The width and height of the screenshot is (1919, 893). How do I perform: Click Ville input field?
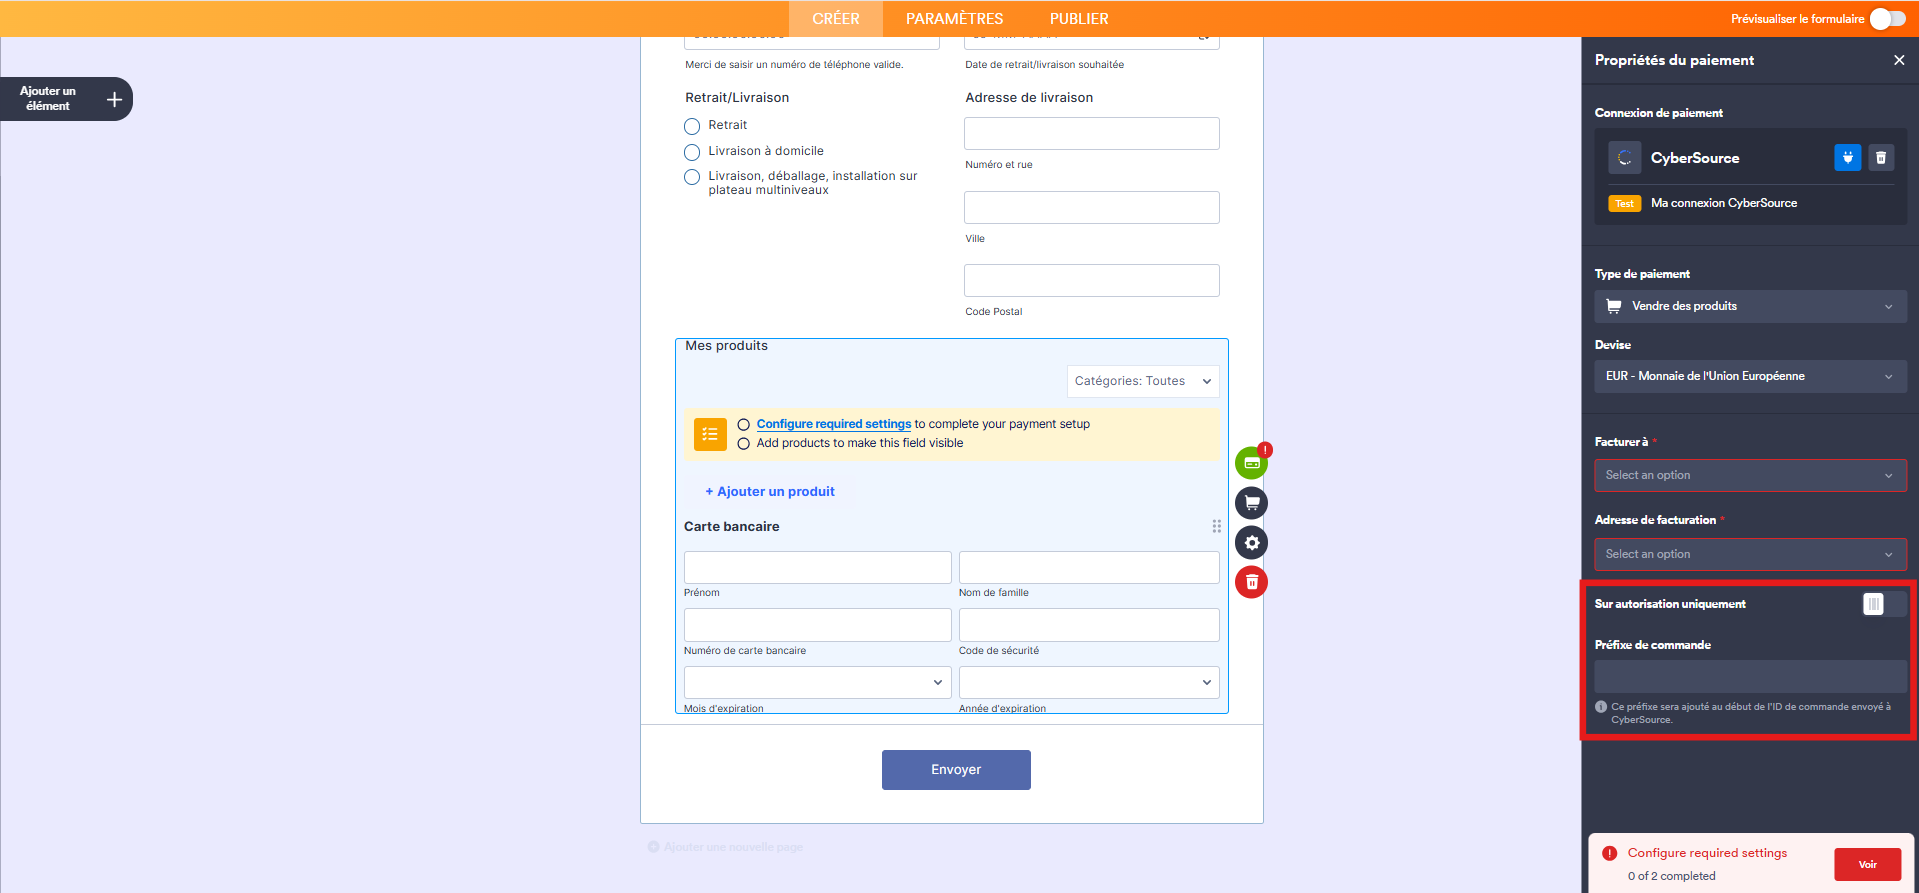[1092, 207]
